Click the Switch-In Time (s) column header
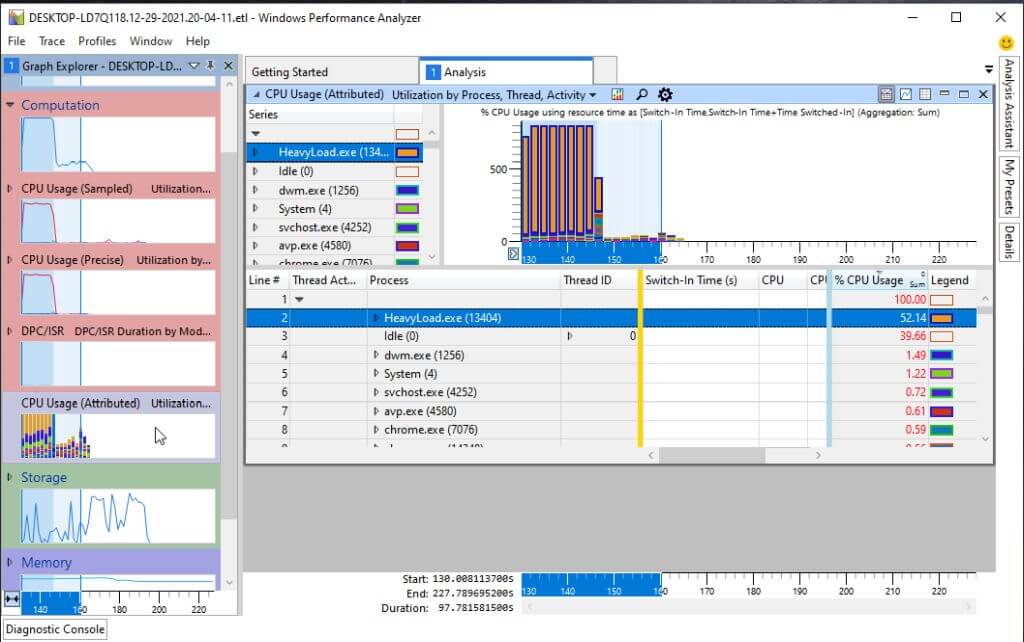Viewport: 1024px width, 642px height. (x=700, y=280)
